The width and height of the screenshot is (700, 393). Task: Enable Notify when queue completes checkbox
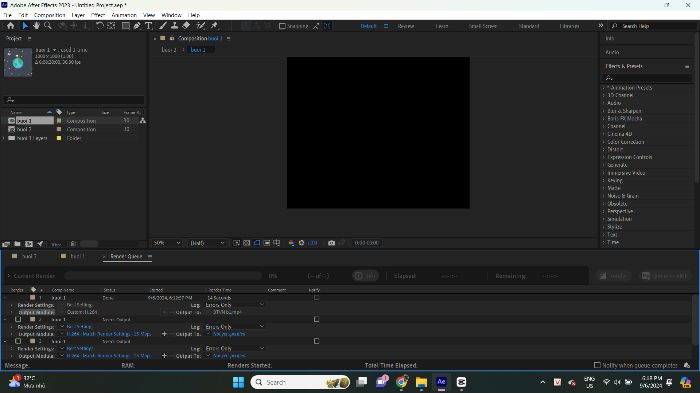click(x=597, y=365)
